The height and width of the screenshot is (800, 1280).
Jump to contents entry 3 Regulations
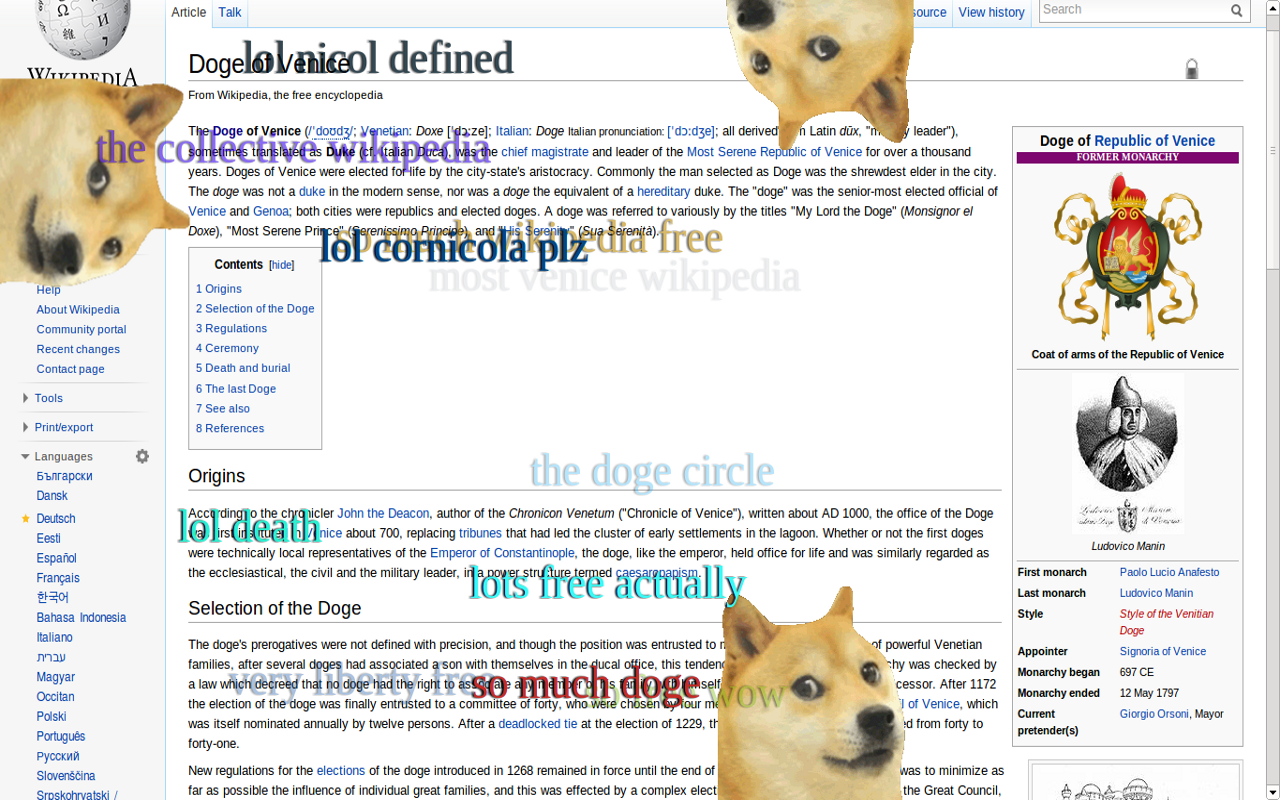pyautogui.click(x=231, y=328)
